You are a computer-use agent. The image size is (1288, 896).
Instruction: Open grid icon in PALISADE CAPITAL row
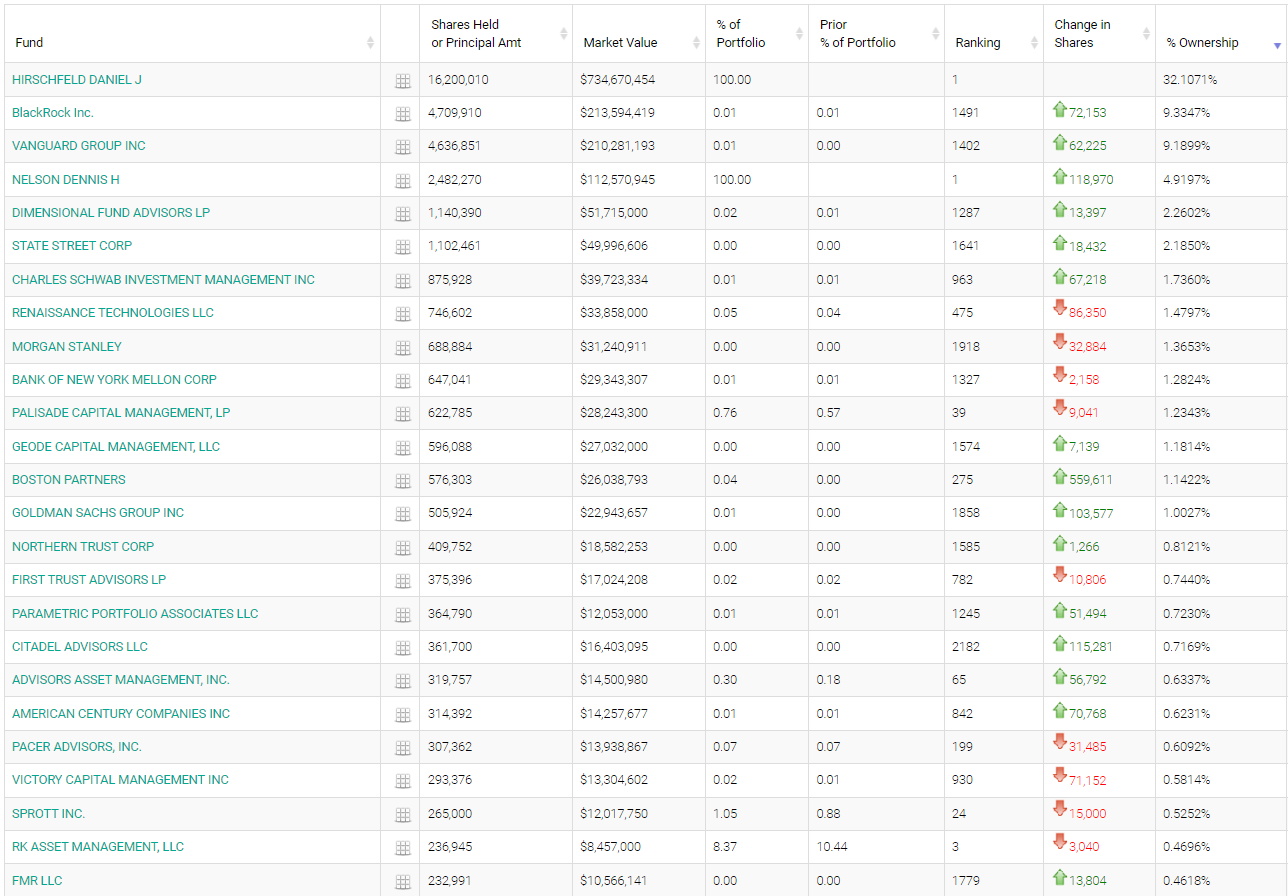pos(403,414)
